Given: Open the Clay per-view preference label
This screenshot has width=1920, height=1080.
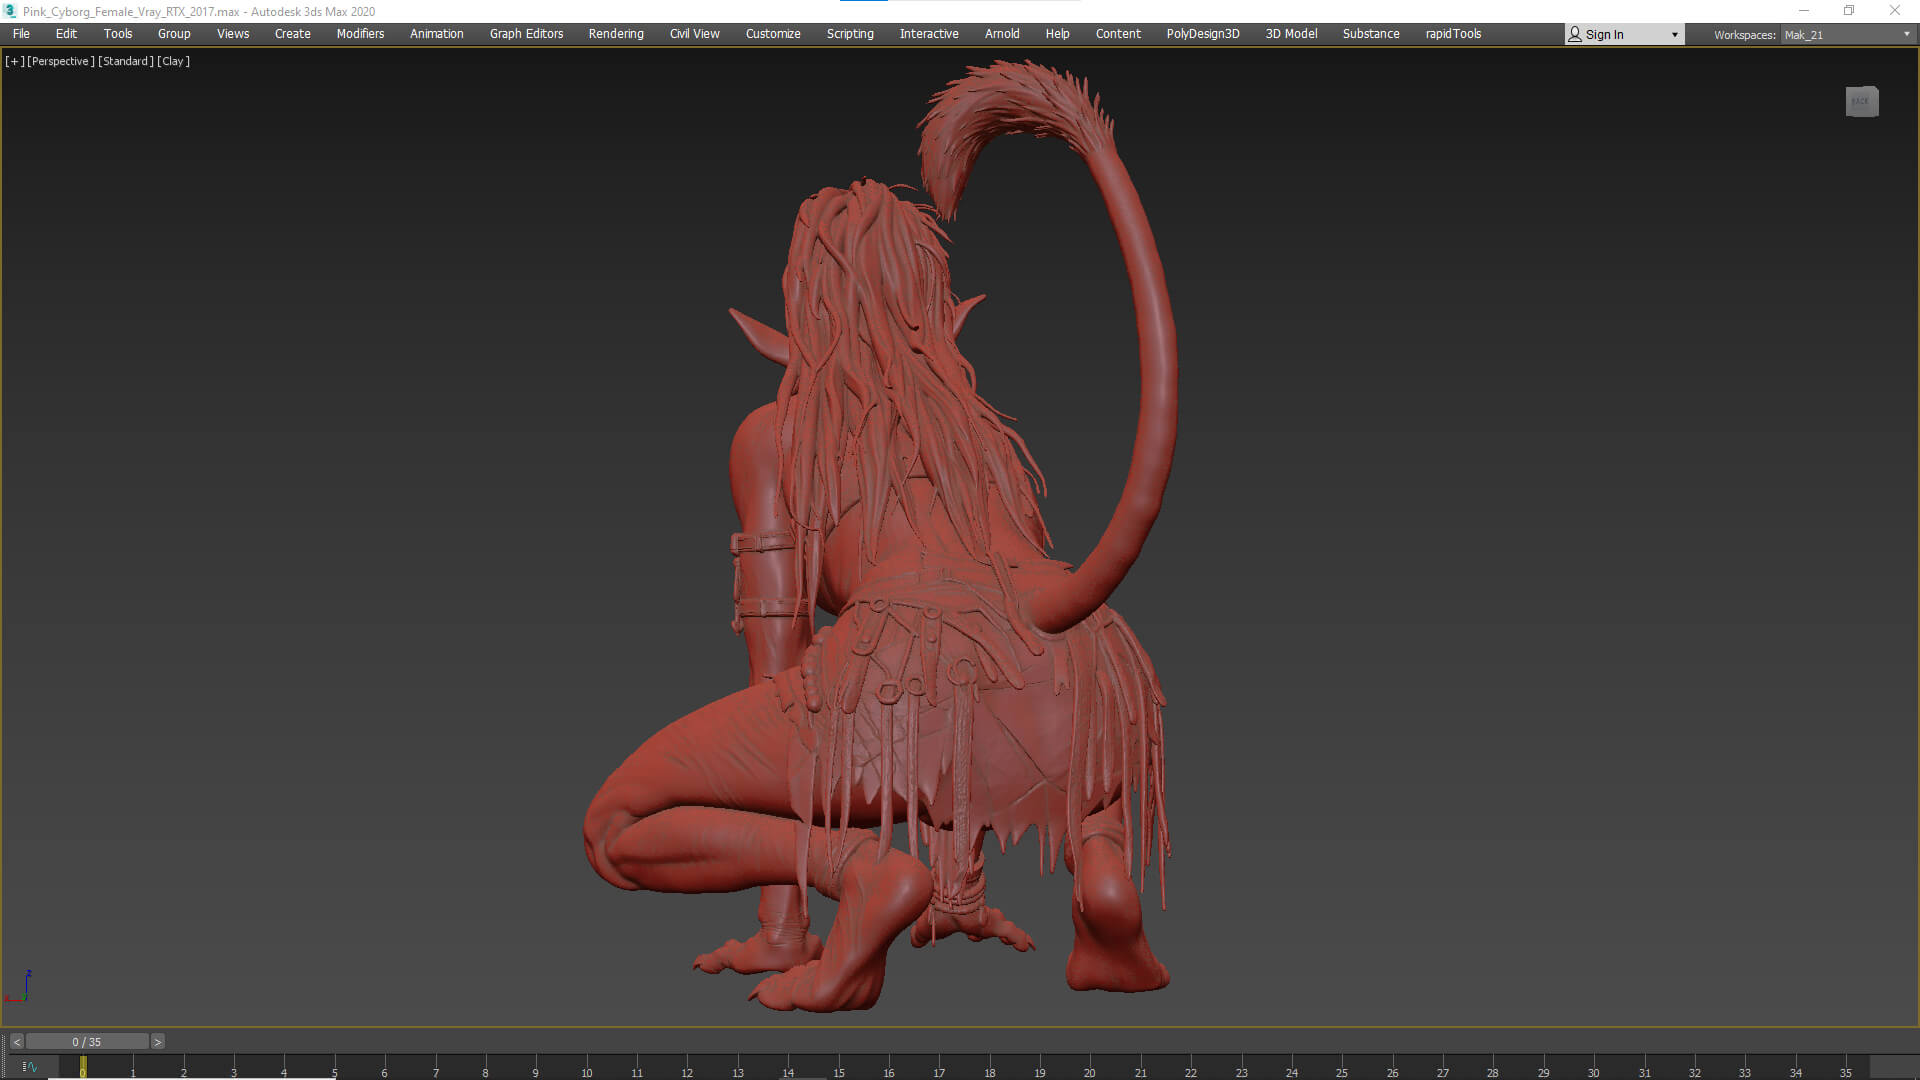Looking at the screenshot, I should click(x=174, y=61).
